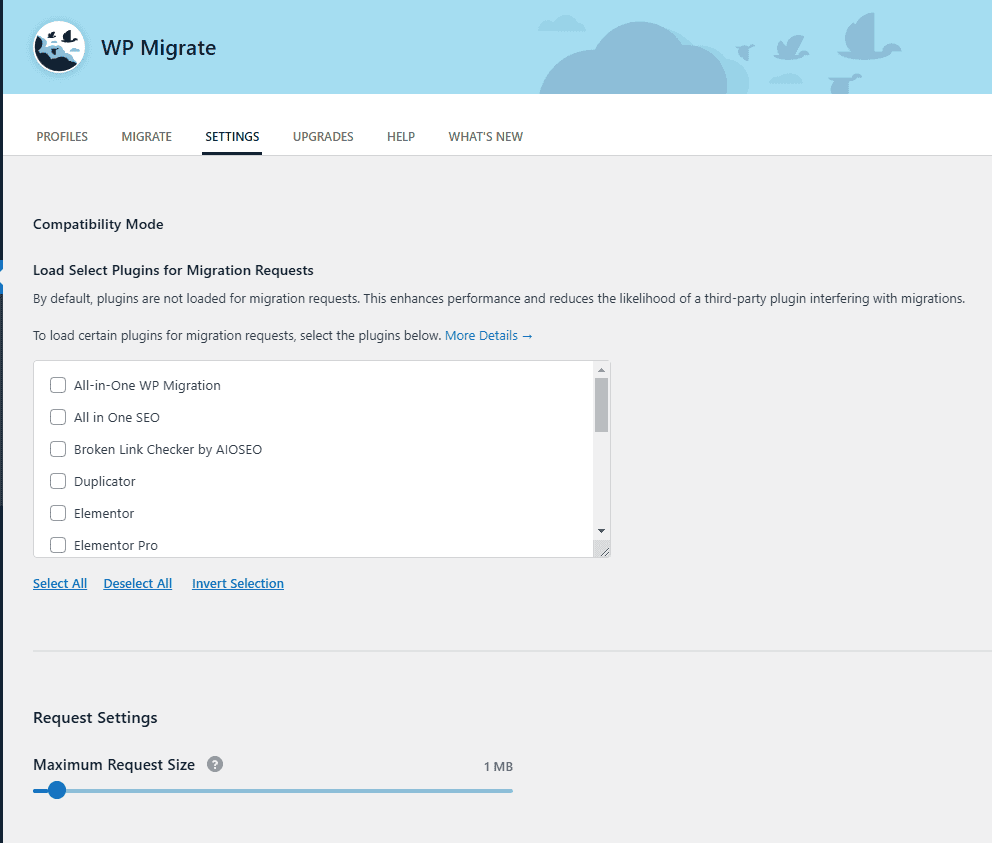Viewport: 992px width, 843px height.
Task: Click the Invert Selection link
Action: (238, 584)
